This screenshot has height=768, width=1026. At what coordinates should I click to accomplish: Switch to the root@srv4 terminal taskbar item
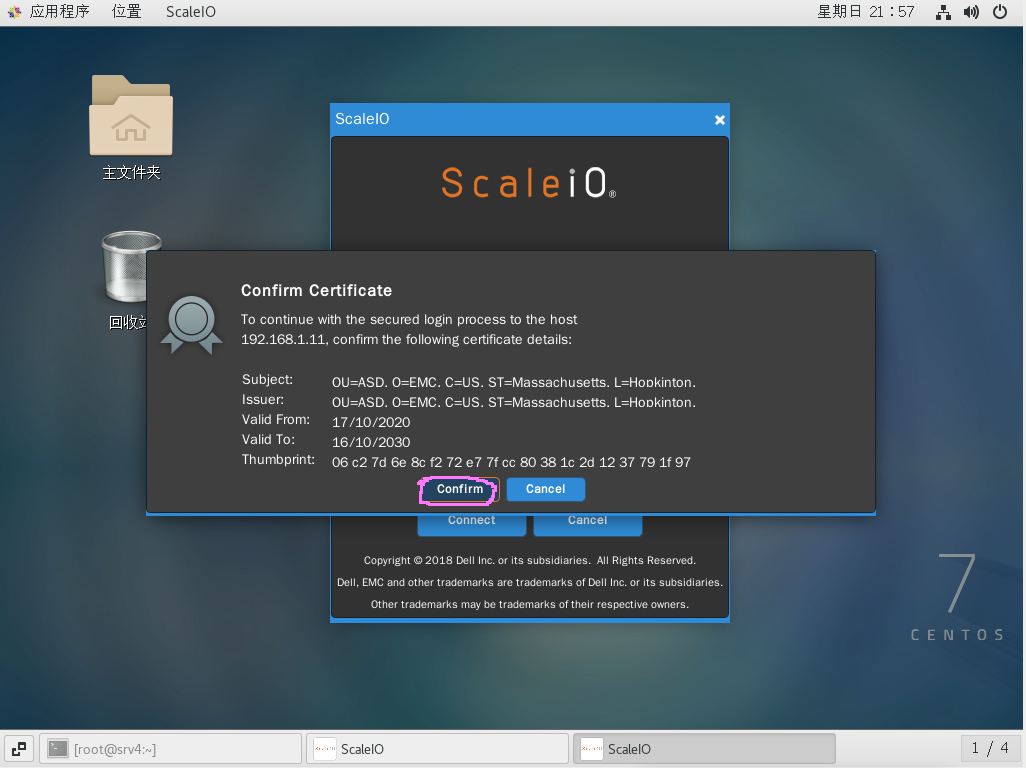(170, 749)
